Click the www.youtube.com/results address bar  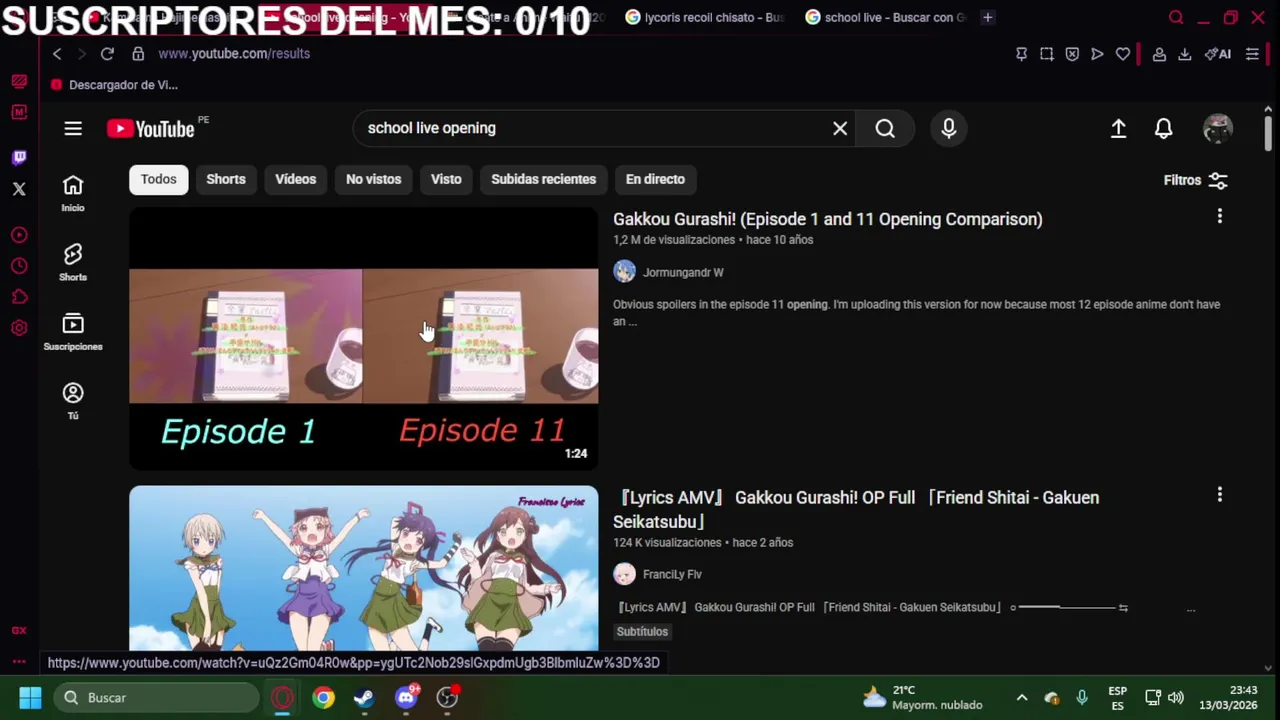(x=234, y=54)
